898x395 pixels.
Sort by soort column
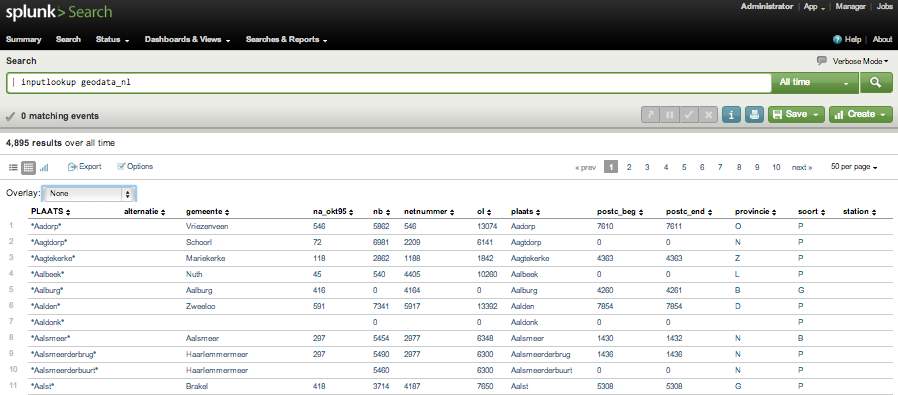(x=811, y=212)
